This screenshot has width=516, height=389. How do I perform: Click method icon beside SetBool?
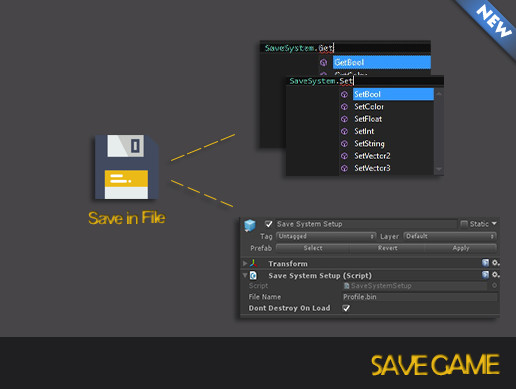click(344, 95)
